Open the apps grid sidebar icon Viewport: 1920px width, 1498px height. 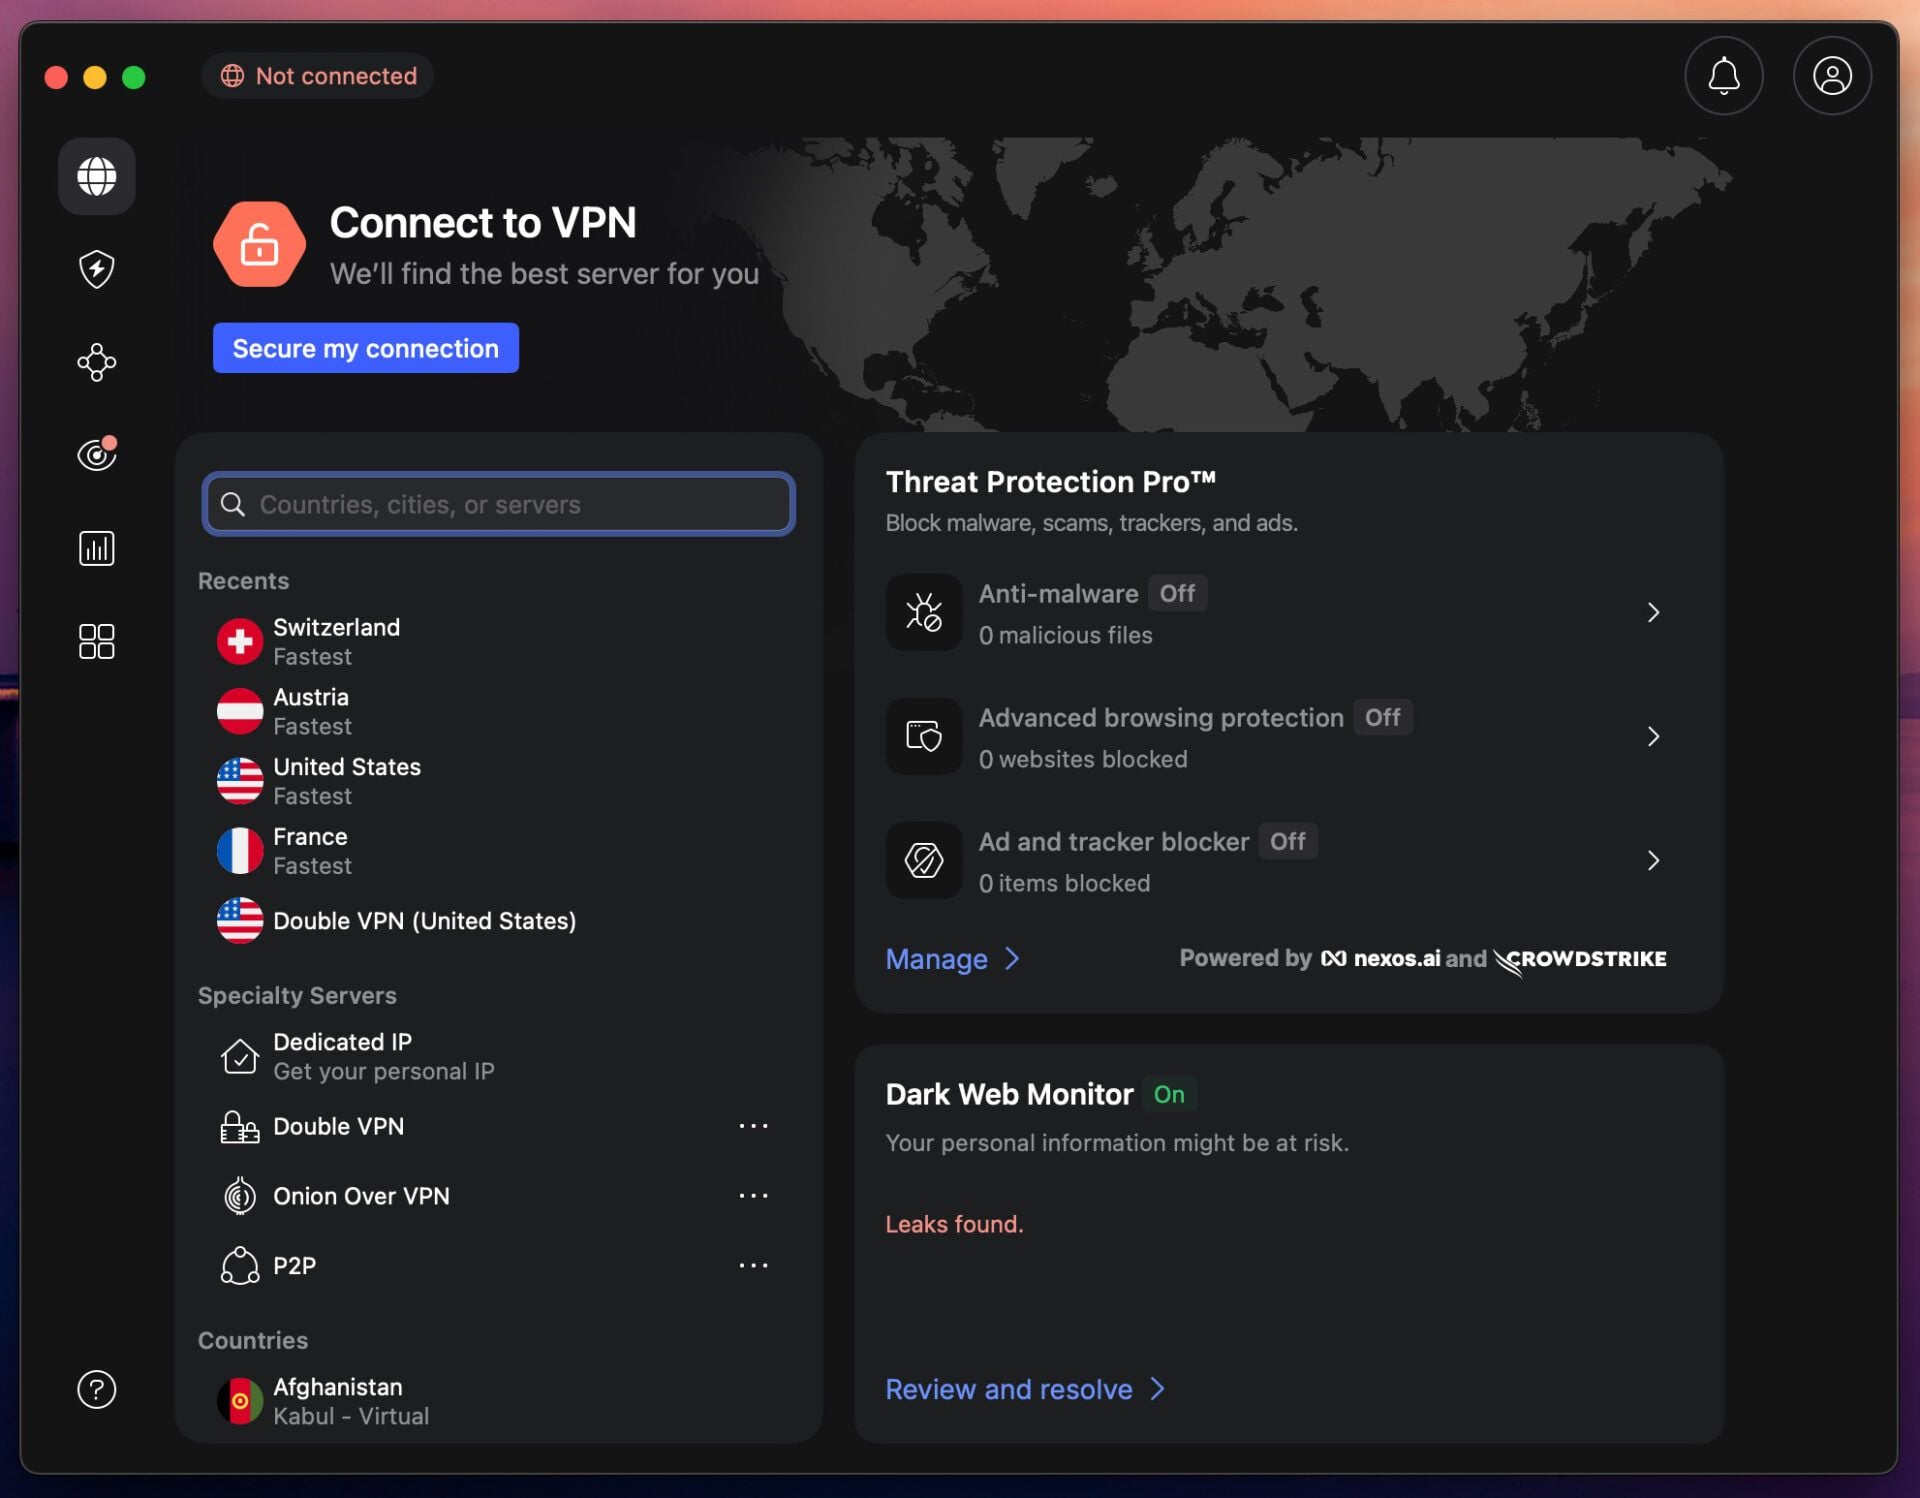pos(96,641)
